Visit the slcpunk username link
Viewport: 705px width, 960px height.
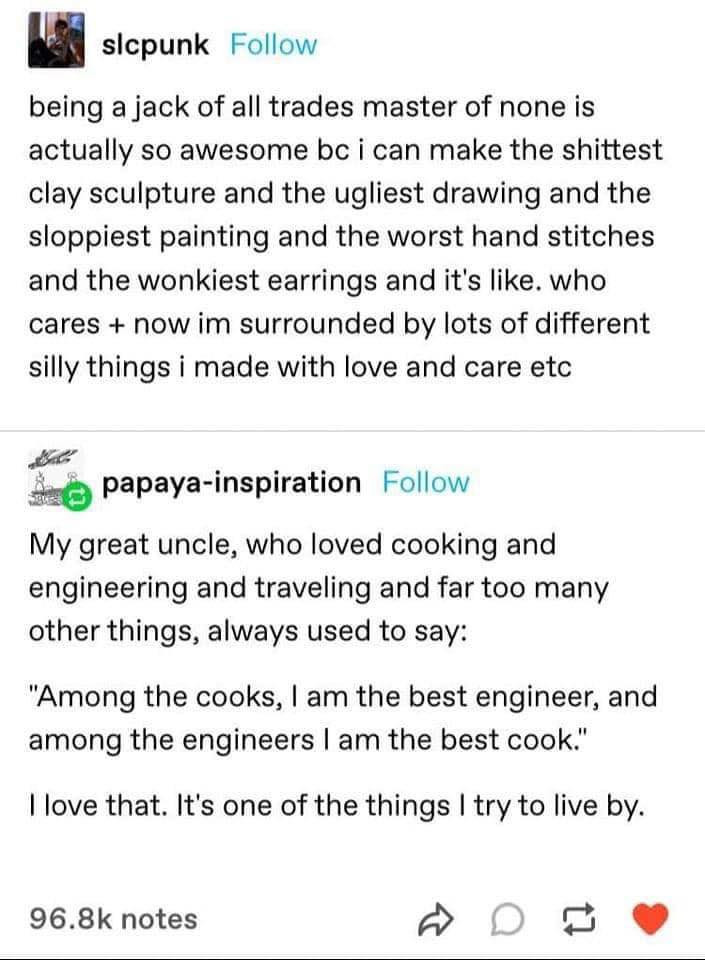[155, 45]
